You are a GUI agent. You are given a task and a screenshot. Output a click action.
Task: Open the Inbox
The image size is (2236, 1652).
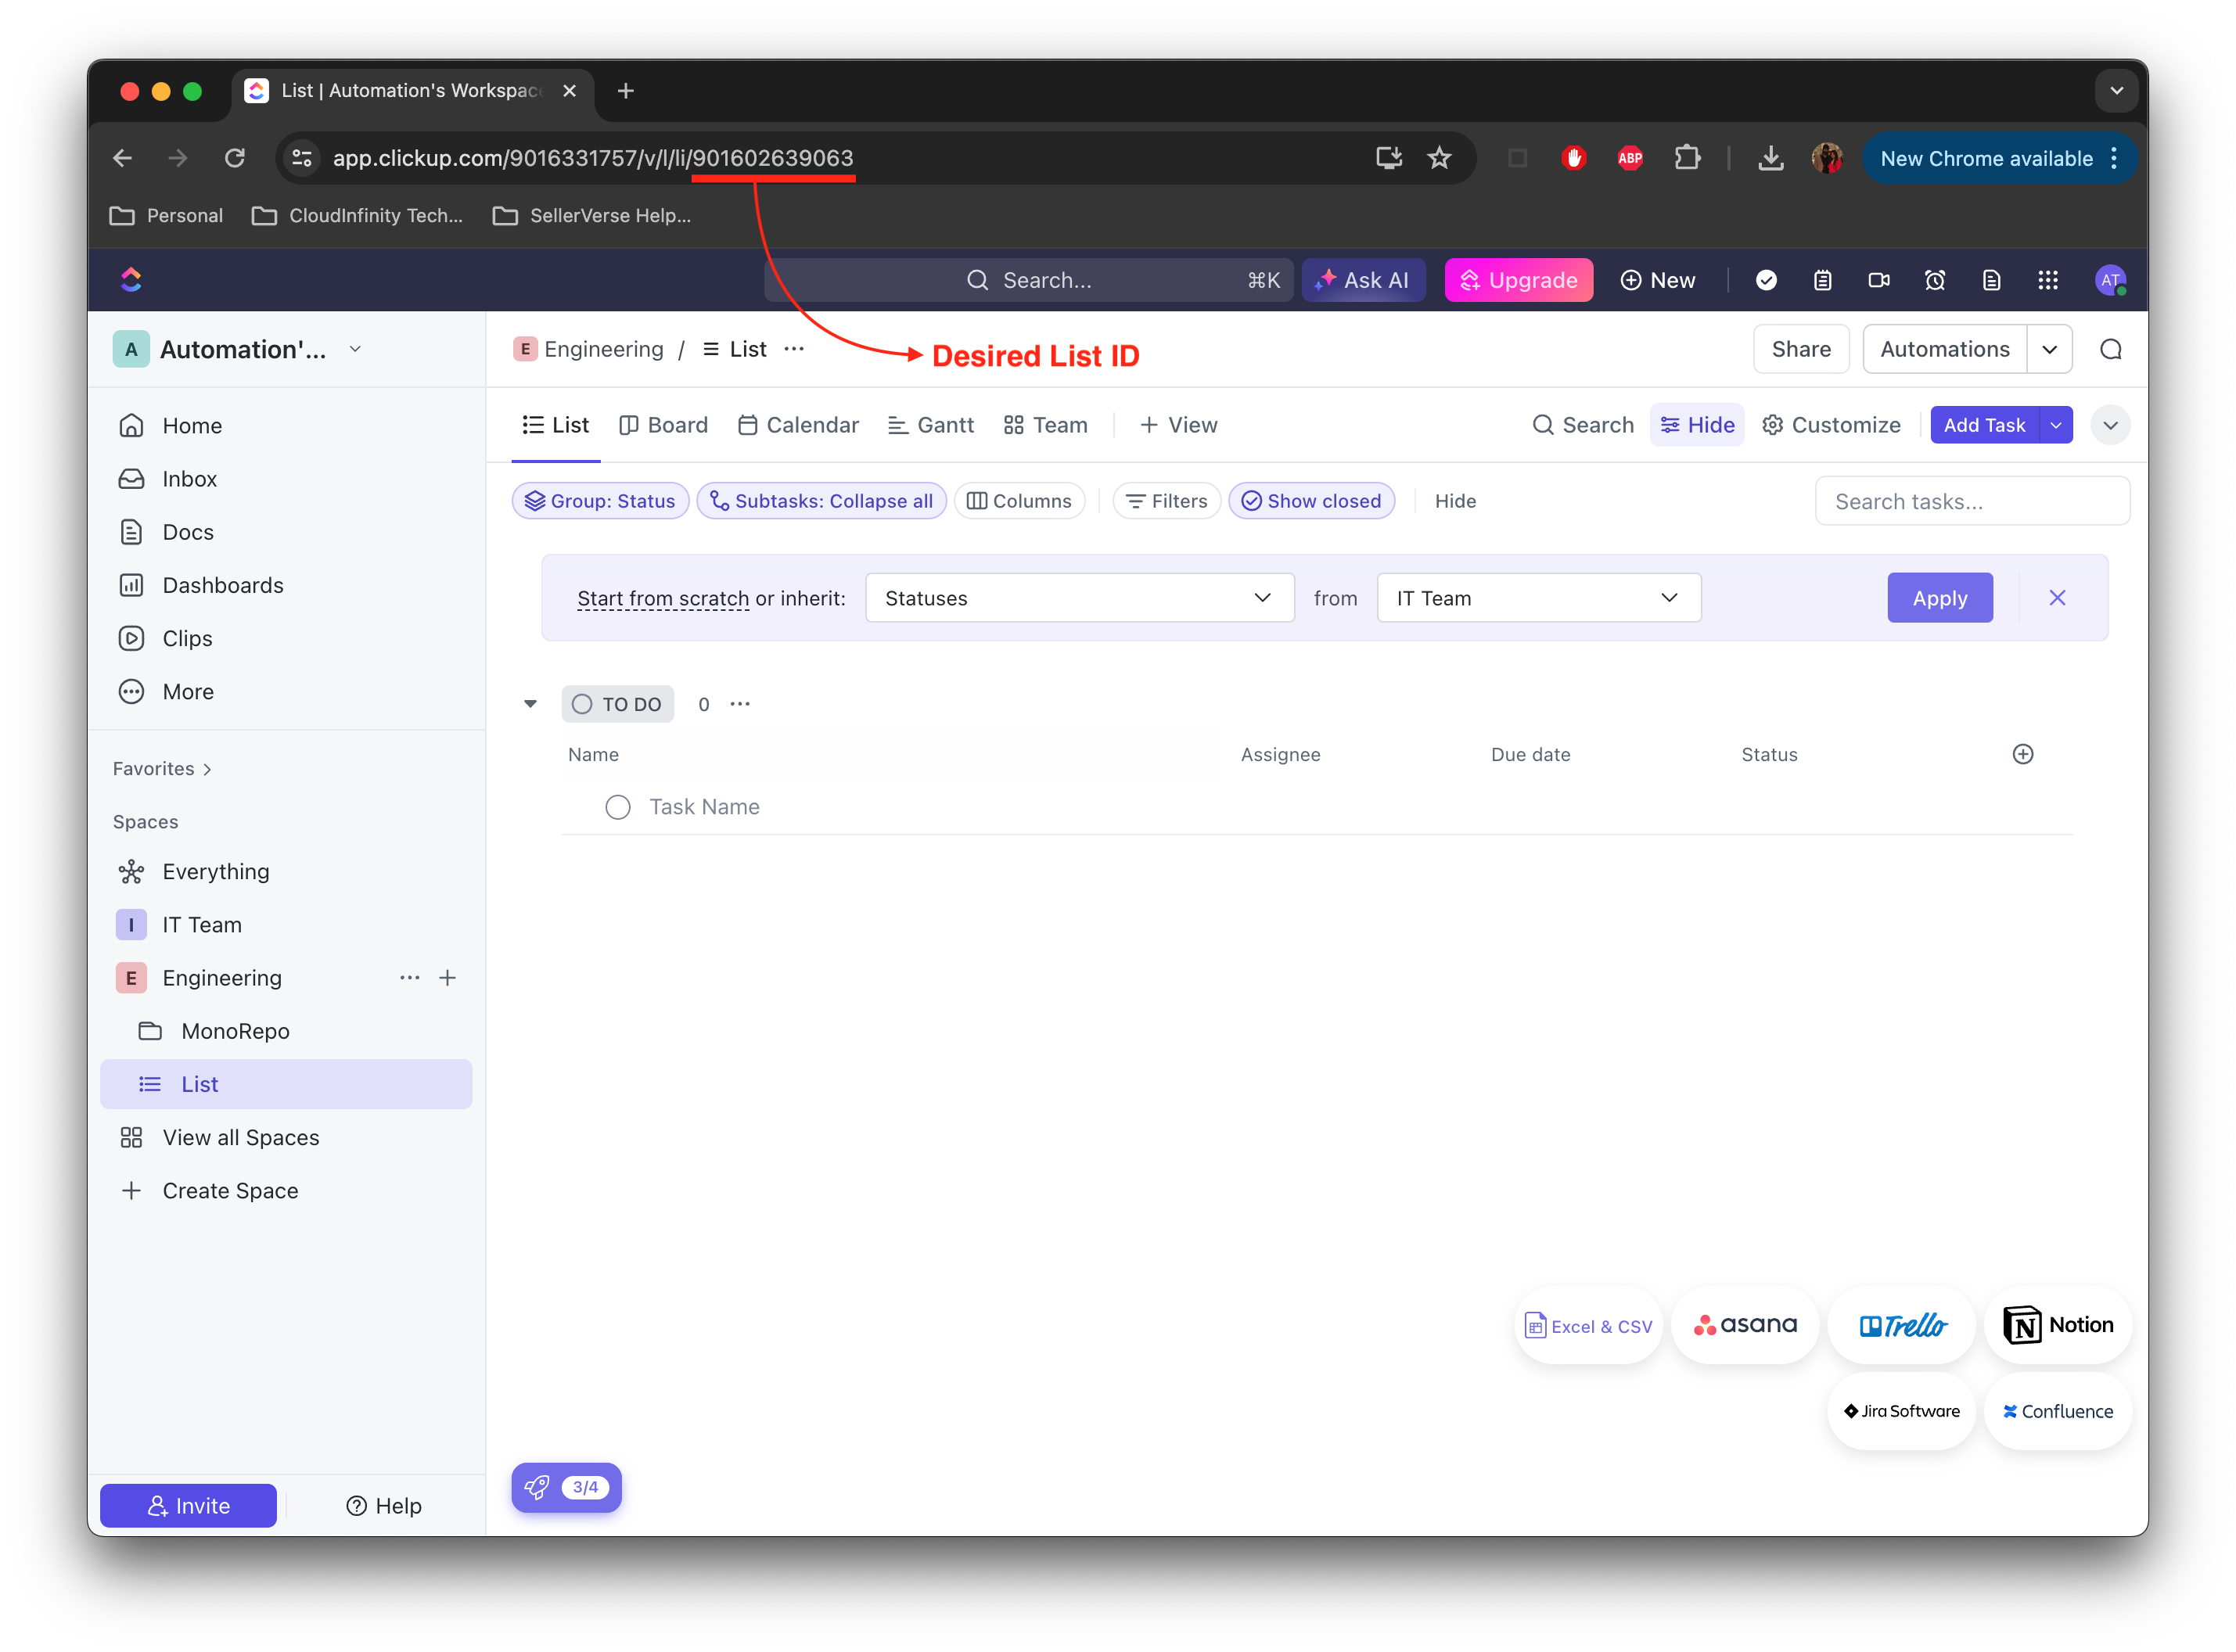(190, 478)
